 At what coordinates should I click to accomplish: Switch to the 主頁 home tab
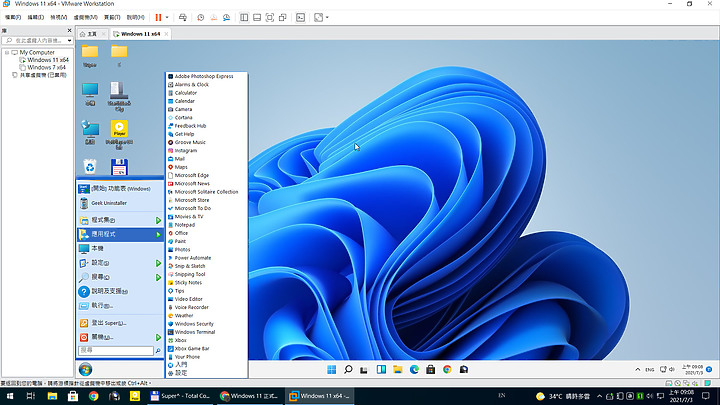[x=91, y=34]
